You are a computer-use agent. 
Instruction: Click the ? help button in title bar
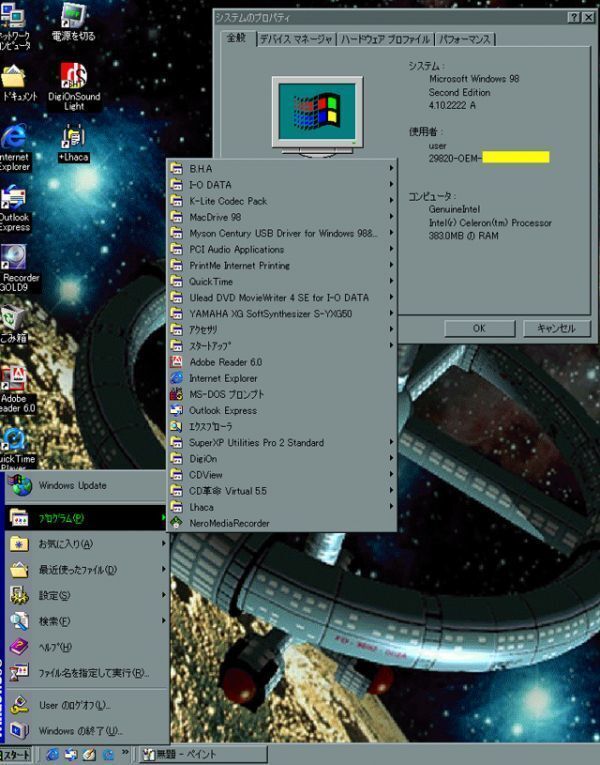574,17
